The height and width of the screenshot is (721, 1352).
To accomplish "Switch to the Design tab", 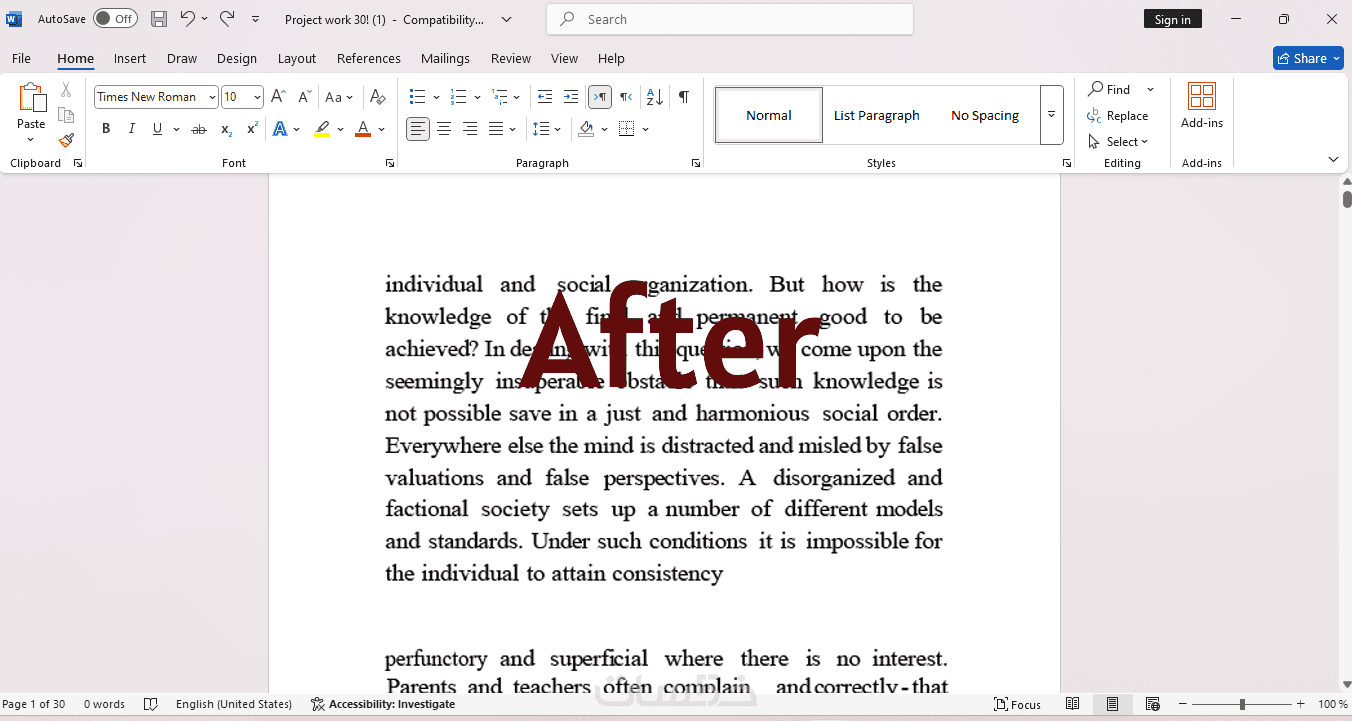I will click(237, 59).
